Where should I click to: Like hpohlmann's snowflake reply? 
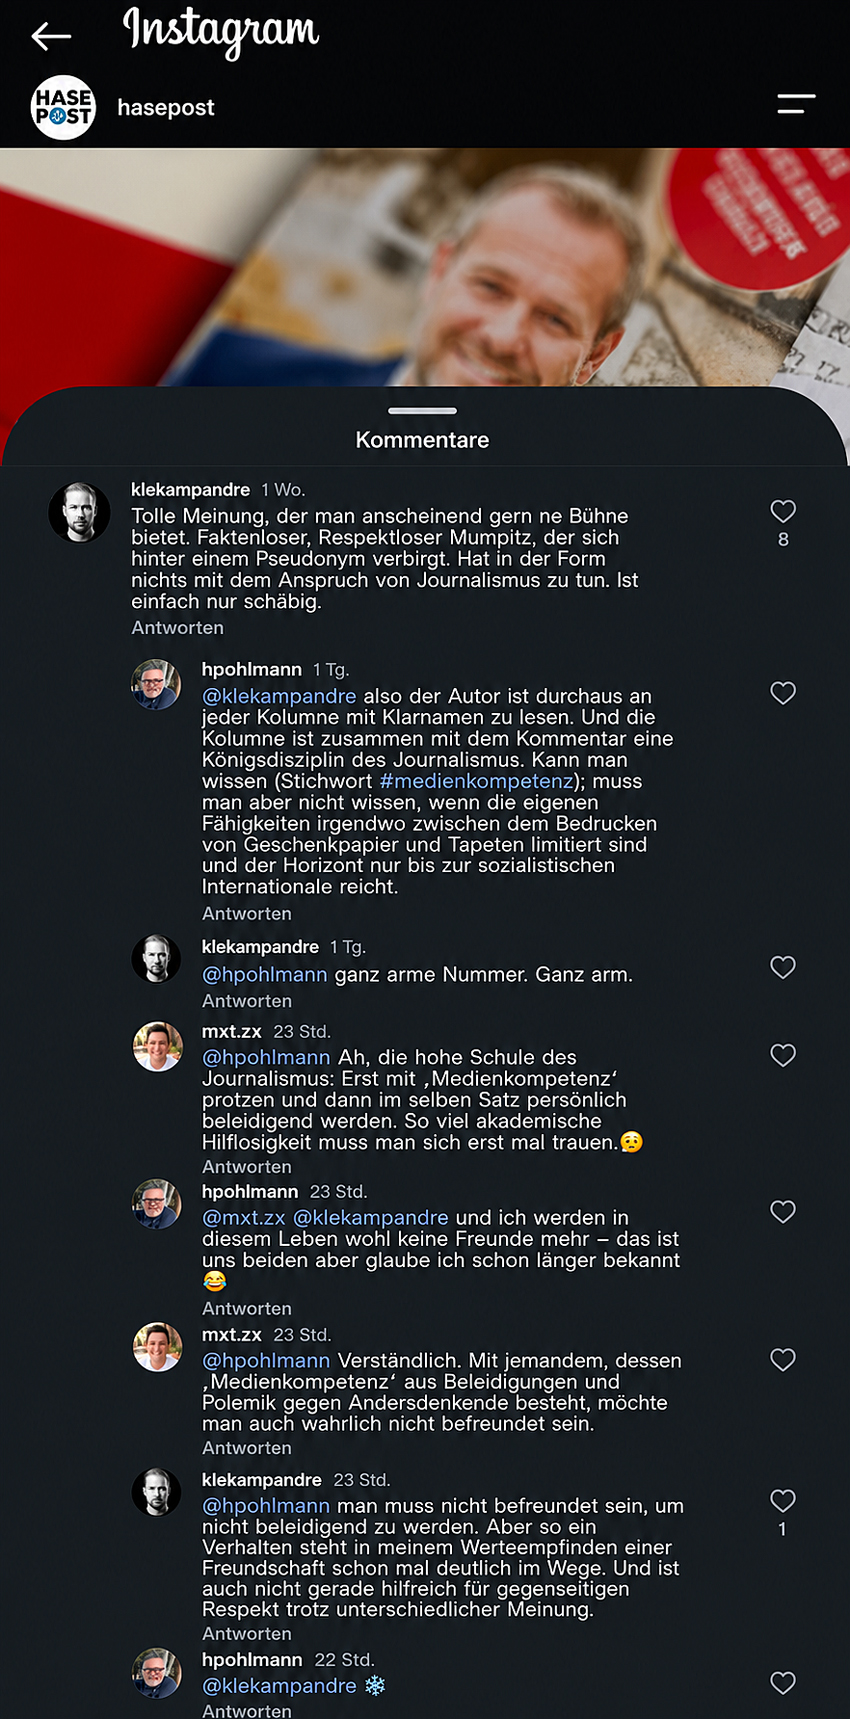point(783,1683)
